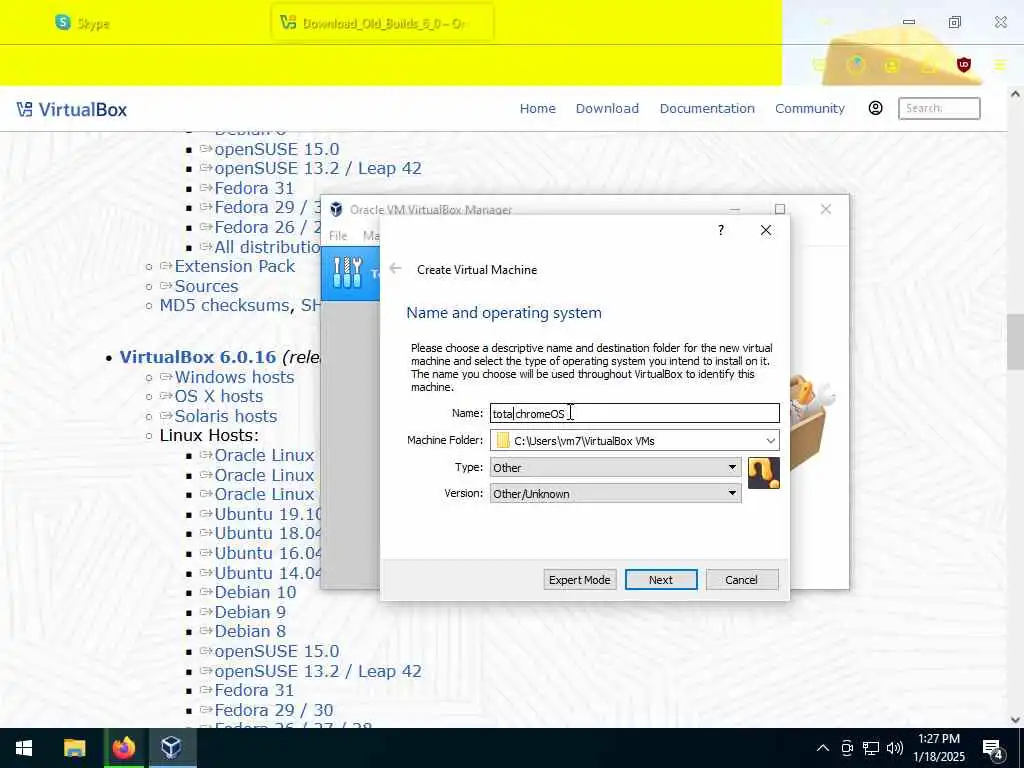Open the notification center icon
1024x768 pixels.
point(993,750)
